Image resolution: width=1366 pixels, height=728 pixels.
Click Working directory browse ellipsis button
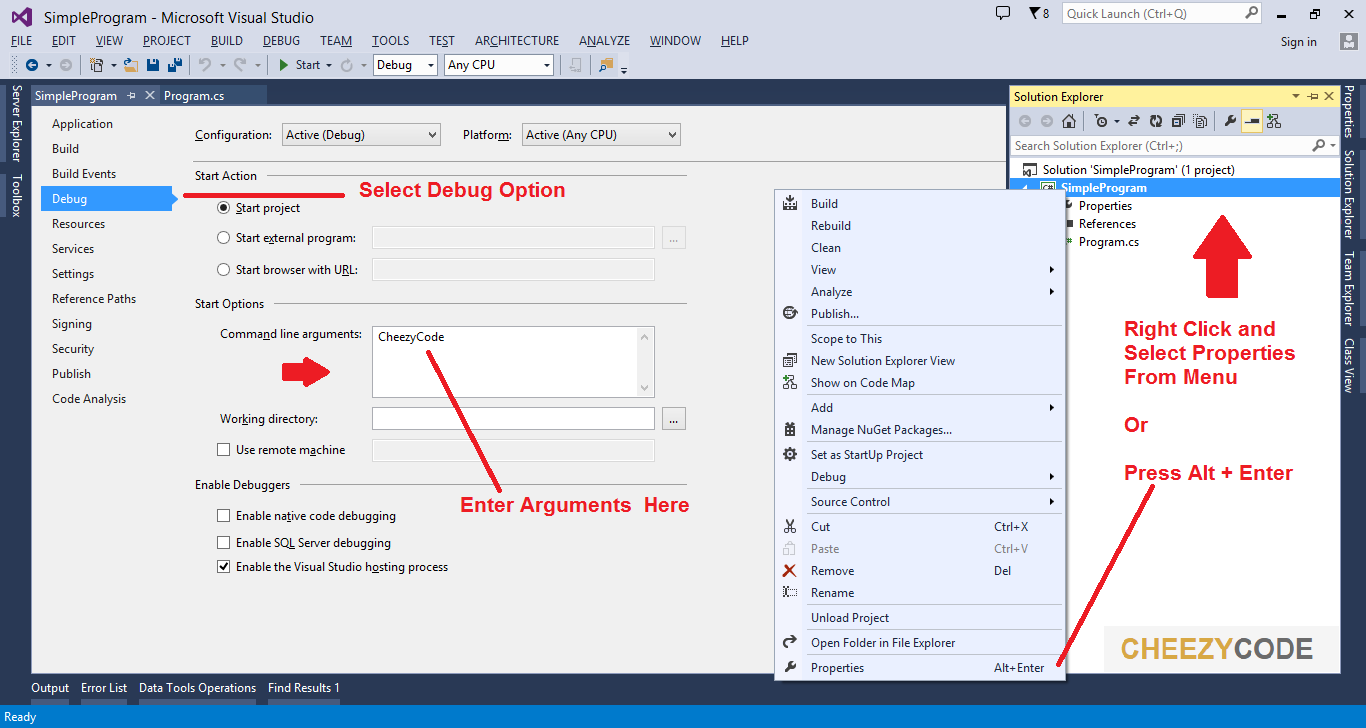point(673,419)
